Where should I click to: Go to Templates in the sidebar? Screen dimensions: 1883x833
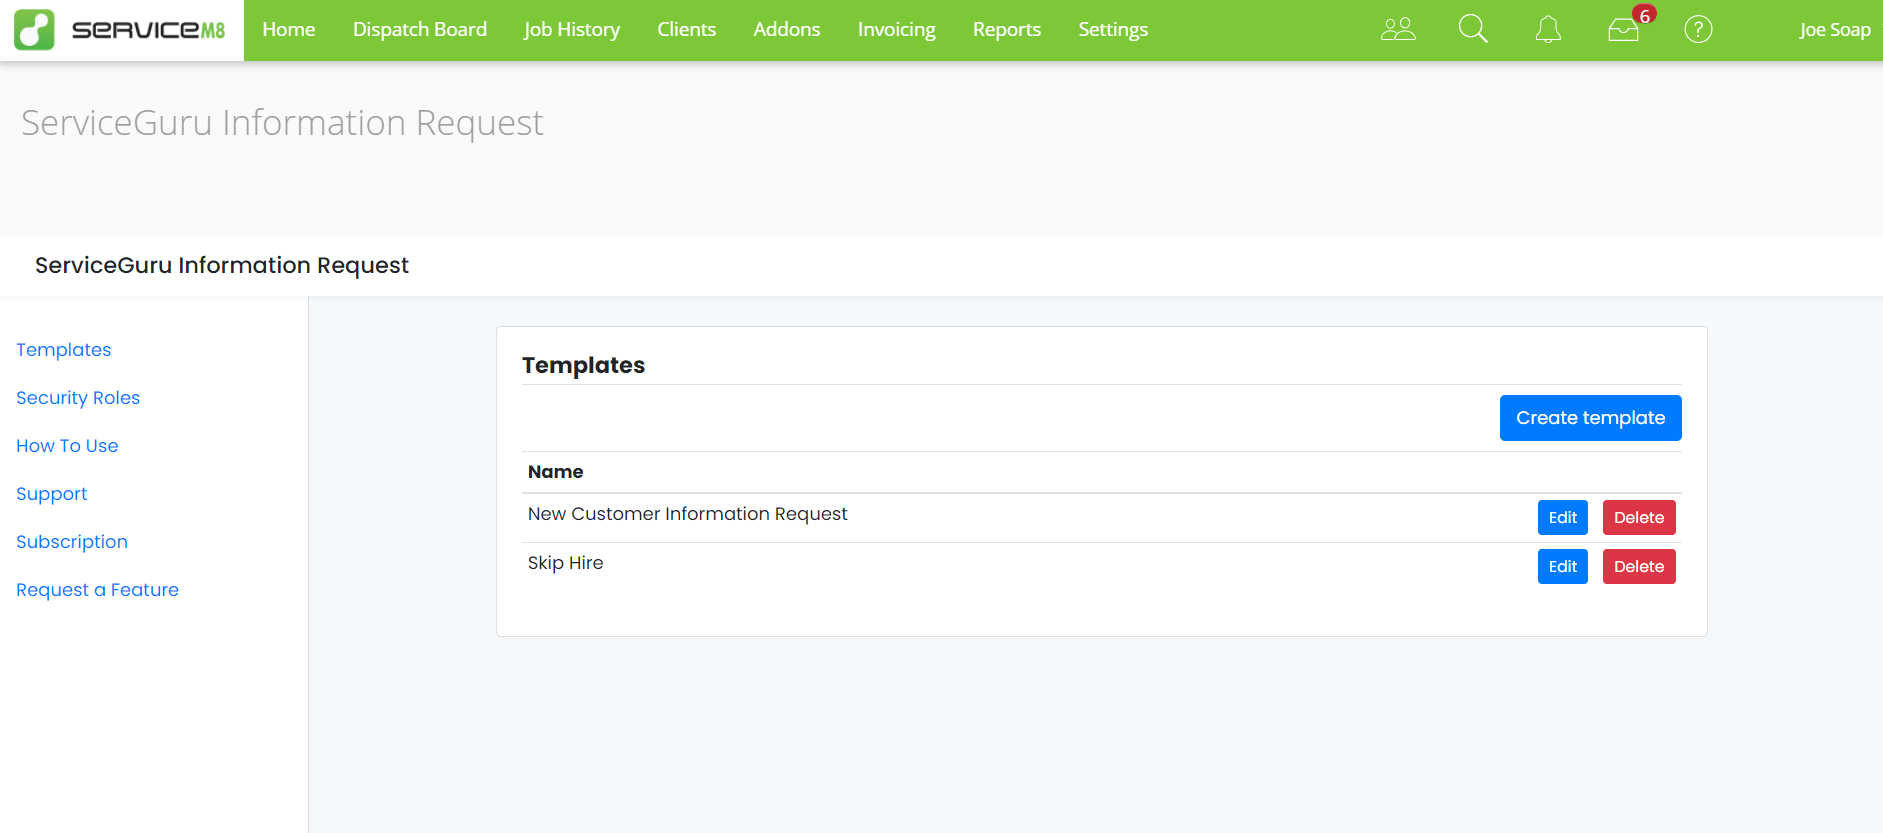[x=64, y=350]
